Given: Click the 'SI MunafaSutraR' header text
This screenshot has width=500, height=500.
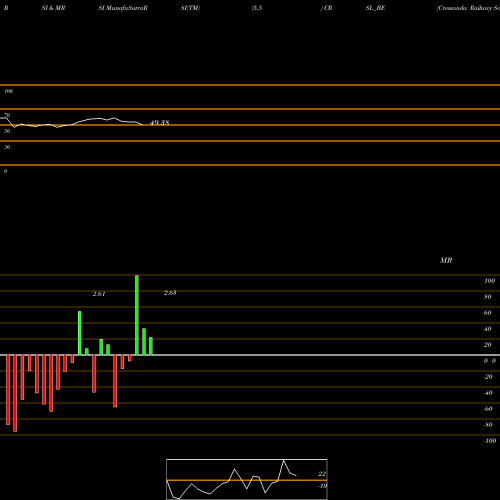Looking at the screenshot, I should pos(123,8).
